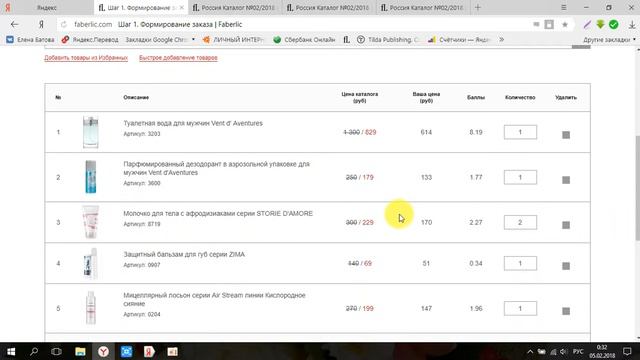
Task: Switch to the first Россия Каталог №02/2018 tab
Action: (x=235, y=7)
